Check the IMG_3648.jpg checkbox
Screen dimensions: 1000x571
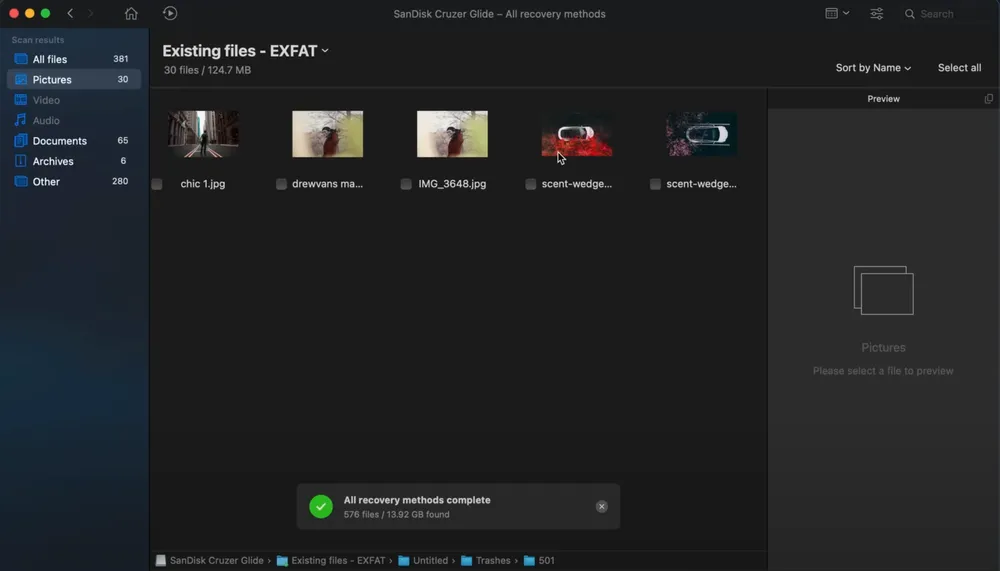pyautogui.click(x=406, y=184)
